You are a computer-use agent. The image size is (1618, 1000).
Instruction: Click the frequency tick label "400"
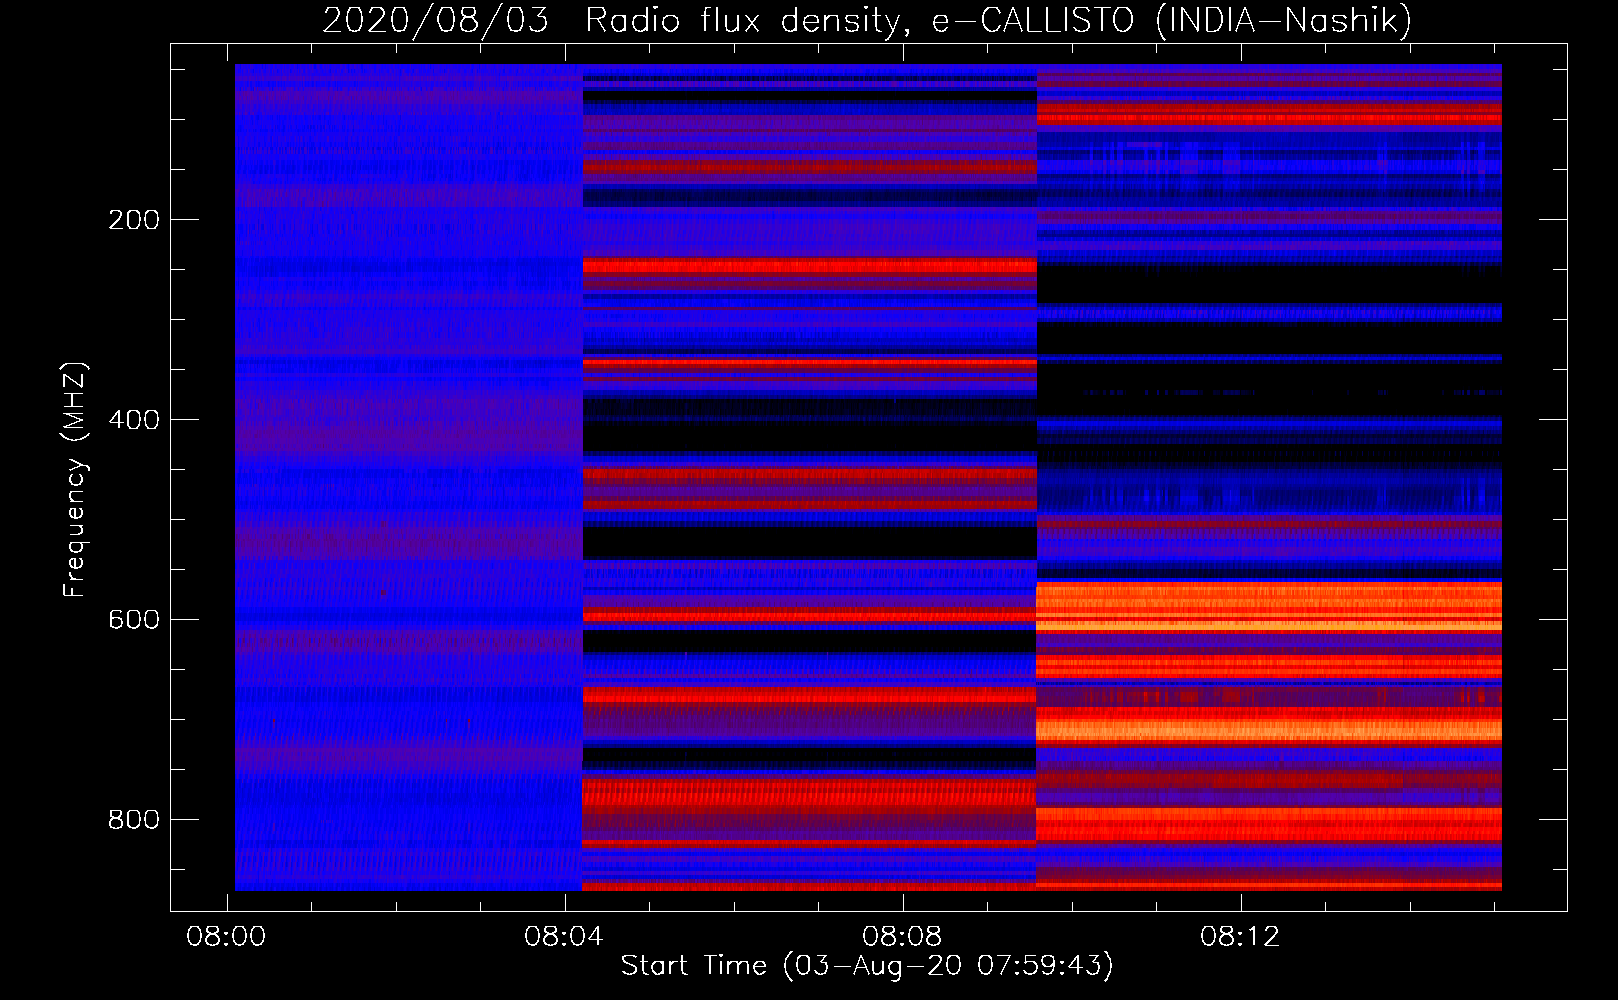134,420
